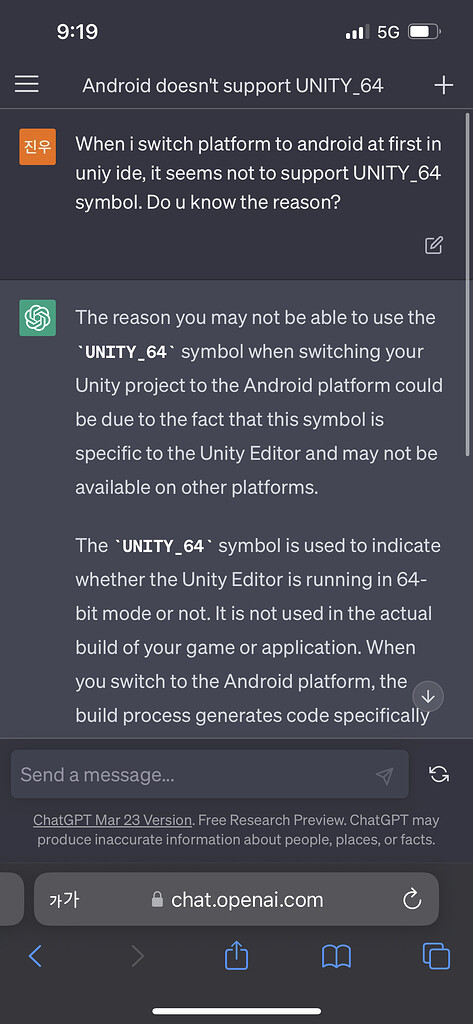Regenerate the response with refresh icon

438,775
